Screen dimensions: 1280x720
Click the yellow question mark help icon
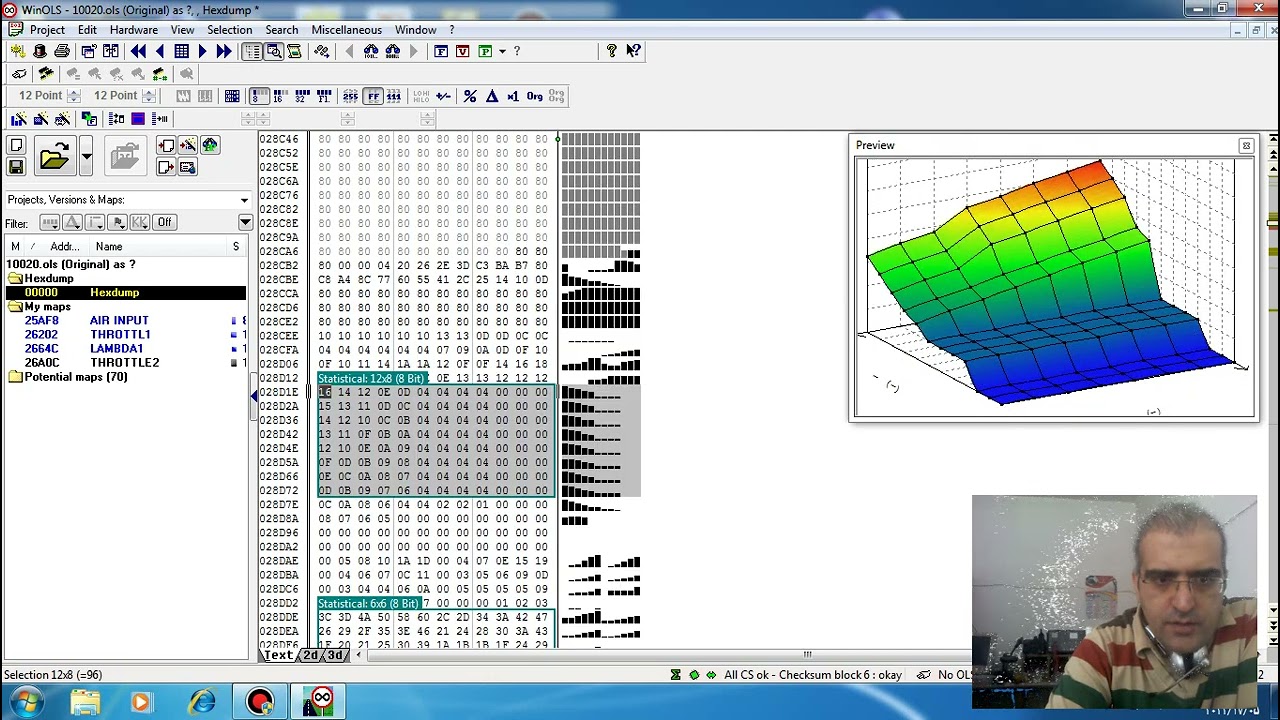point(611,51)
